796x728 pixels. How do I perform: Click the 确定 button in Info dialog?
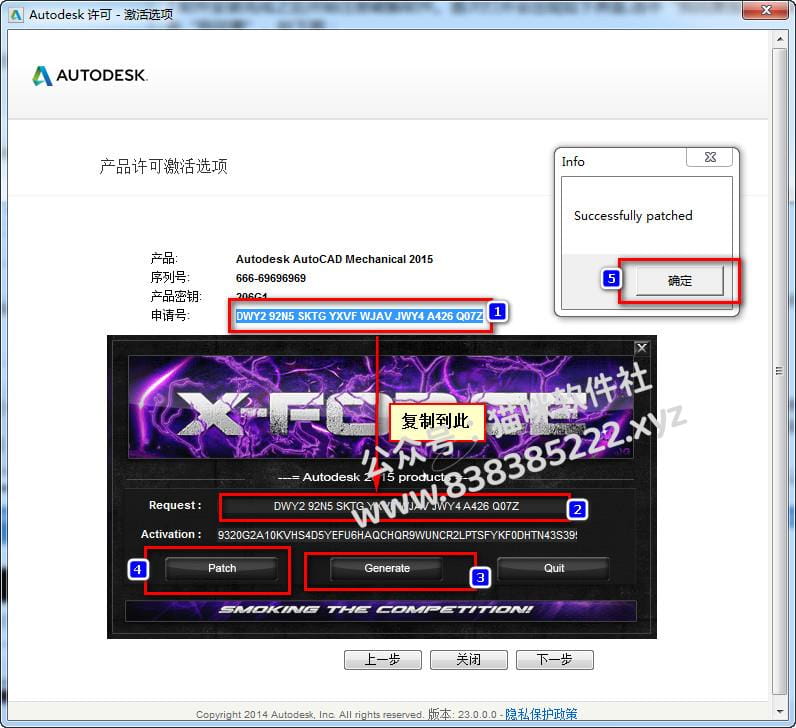[679, 281]
